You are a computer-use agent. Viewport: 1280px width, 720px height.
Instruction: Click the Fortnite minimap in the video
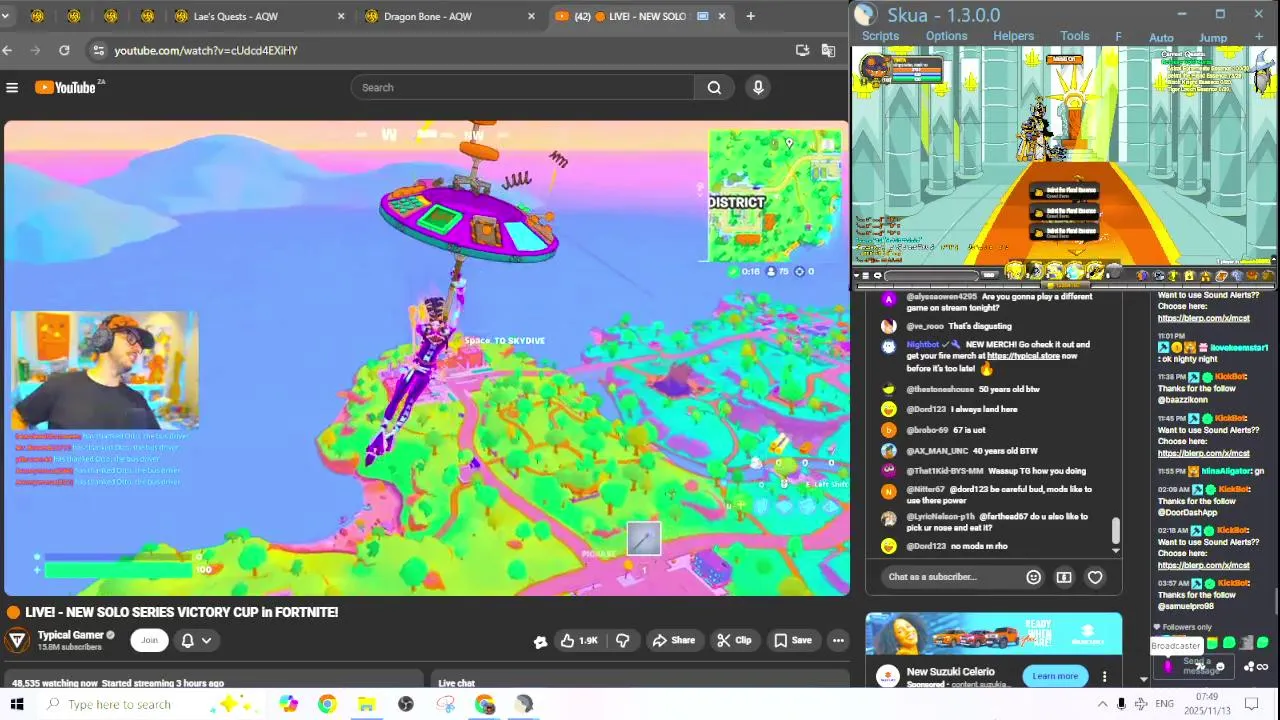[773, 196]
